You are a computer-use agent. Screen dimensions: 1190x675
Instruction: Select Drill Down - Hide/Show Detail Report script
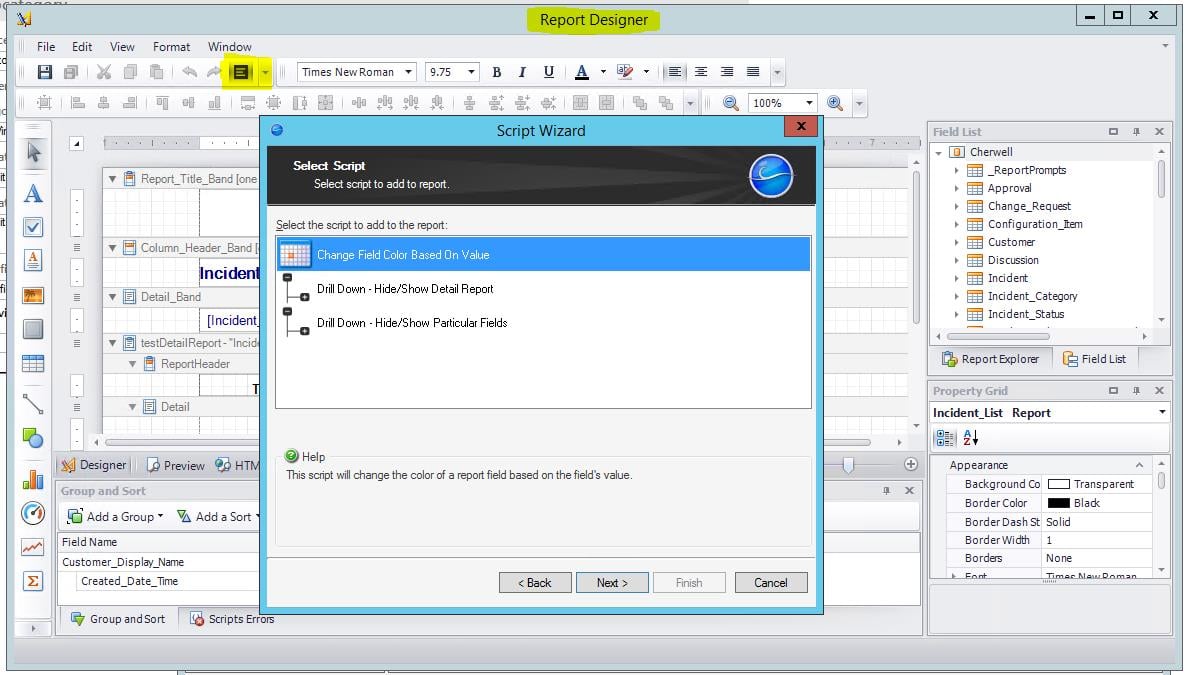[404, 289]
